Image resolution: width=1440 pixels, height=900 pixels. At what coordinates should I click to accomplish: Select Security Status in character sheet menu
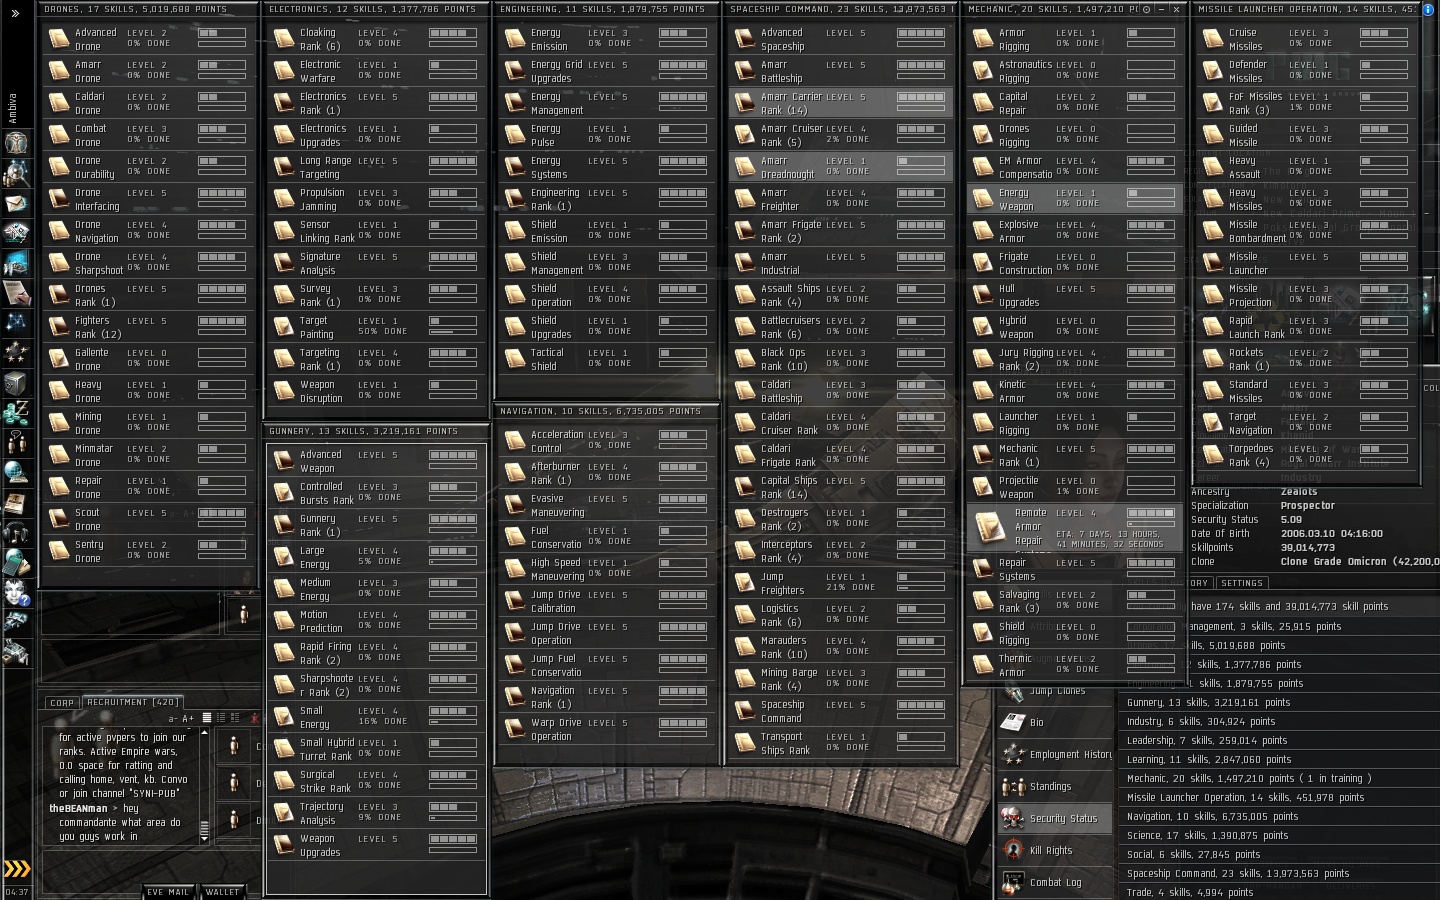pos(1057,818)
